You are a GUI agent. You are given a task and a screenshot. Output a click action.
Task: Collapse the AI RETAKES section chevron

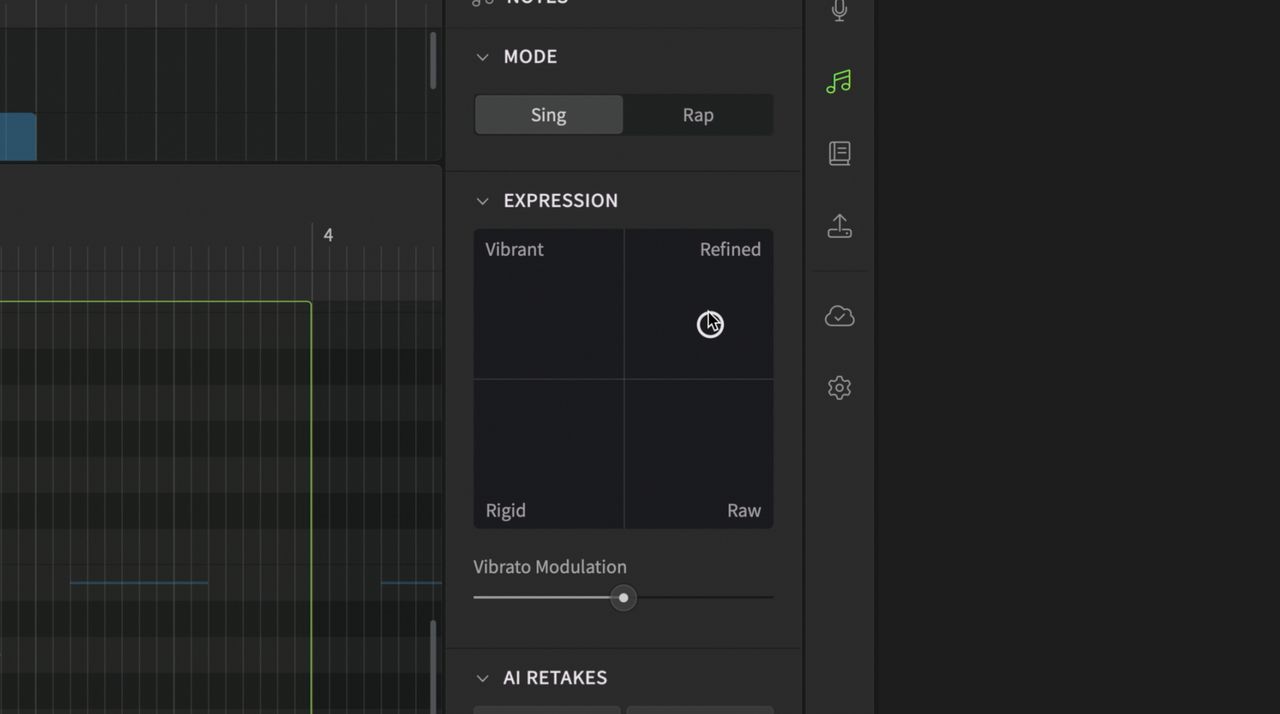483,678
